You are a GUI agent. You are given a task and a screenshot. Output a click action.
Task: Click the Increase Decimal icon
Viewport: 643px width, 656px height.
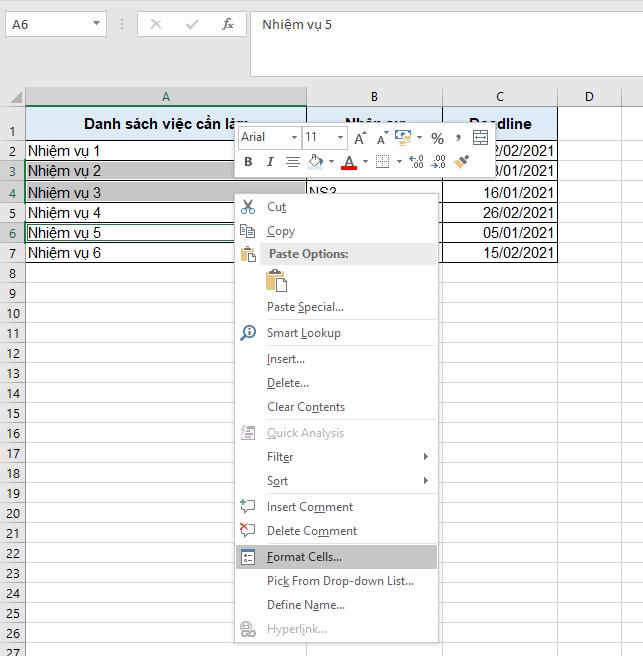(x=416, y=162)
